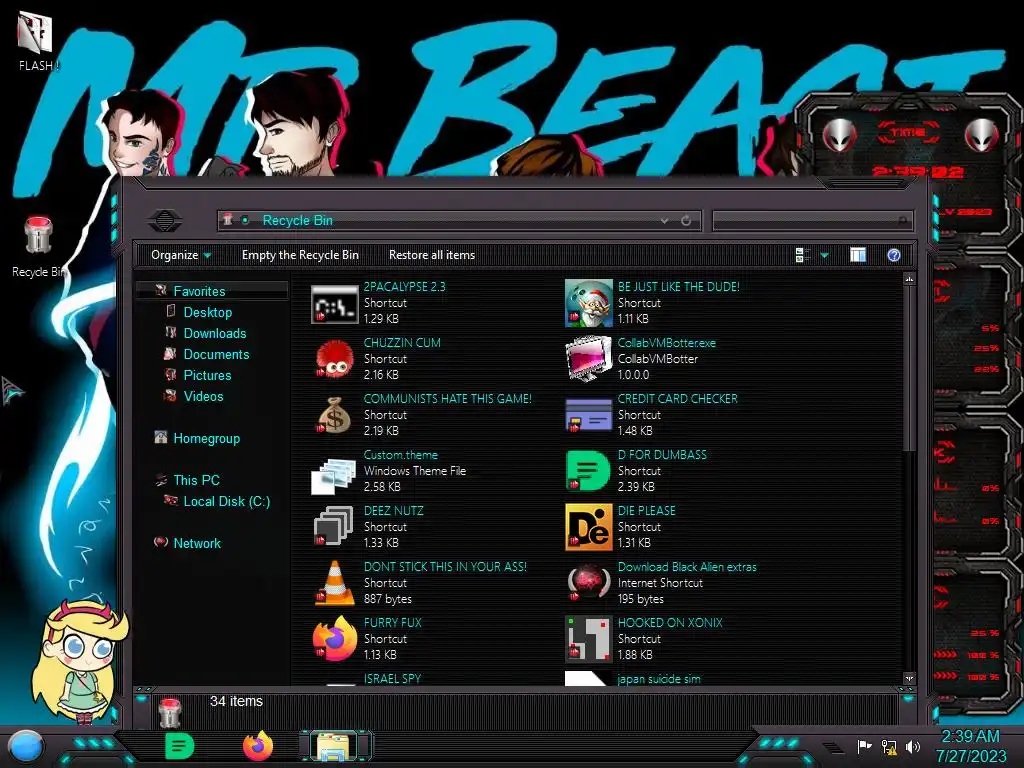1024x768 pixels.
Task: Select the DEEZ NUTZ stacked windows icon
Action: coord(334,526)
